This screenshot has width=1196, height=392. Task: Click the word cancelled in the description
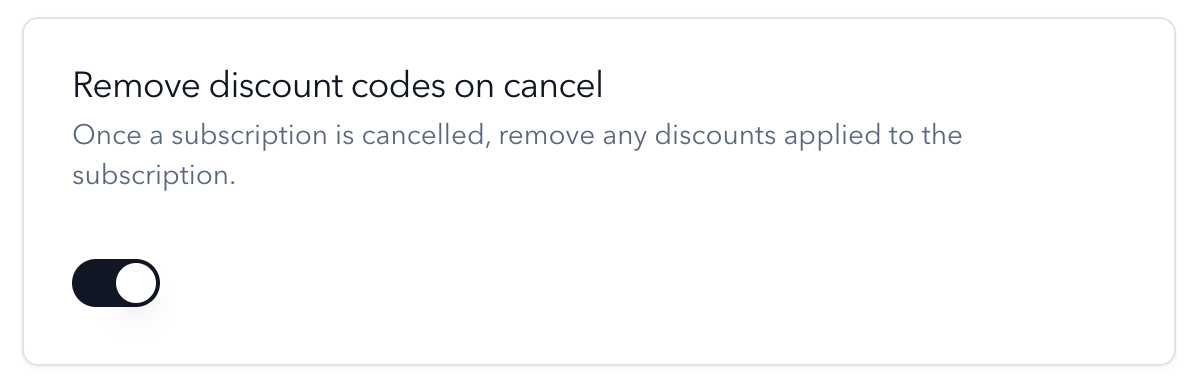coord(424,135)
